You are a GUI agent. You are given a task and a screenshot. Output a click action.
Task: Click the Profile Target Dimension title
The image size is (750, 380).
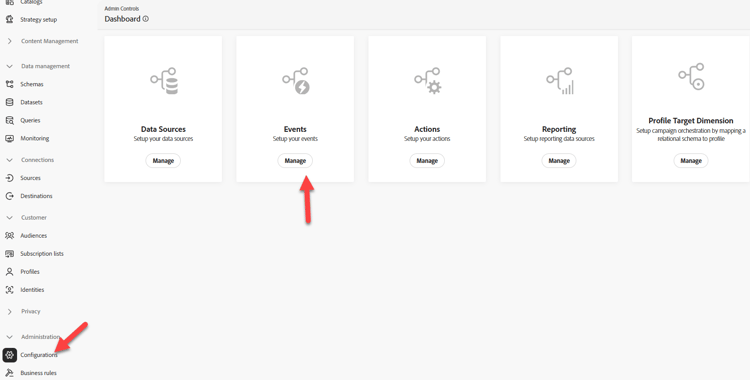click(x=691, y=121)
